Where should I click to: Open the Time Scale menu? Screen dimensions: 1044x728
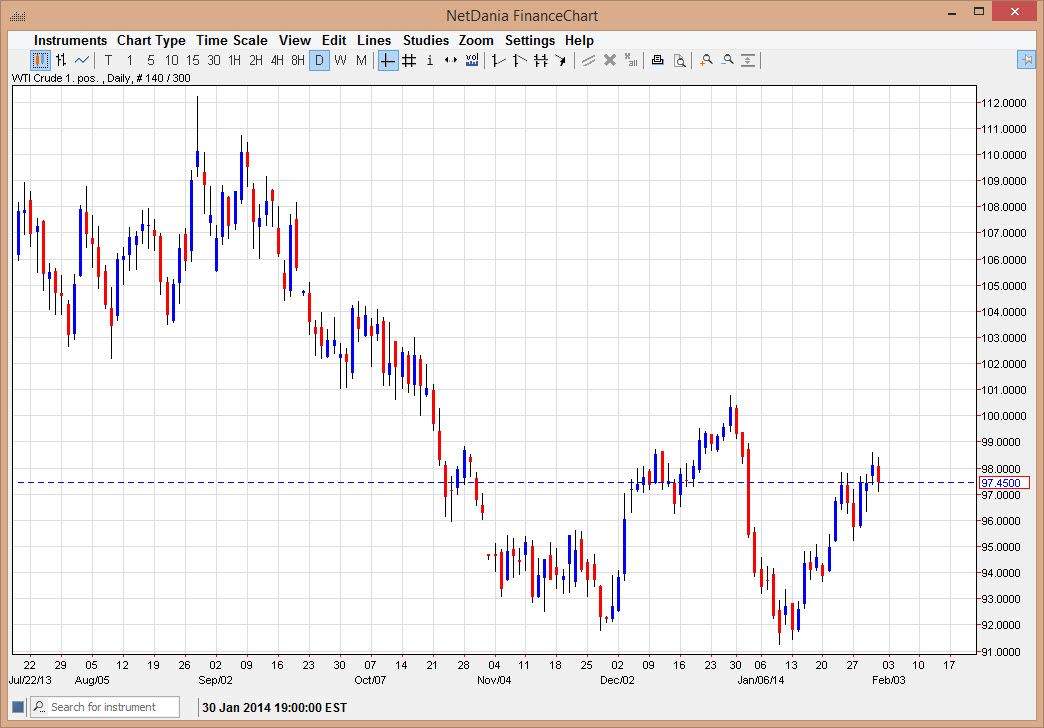pos(231,40)
